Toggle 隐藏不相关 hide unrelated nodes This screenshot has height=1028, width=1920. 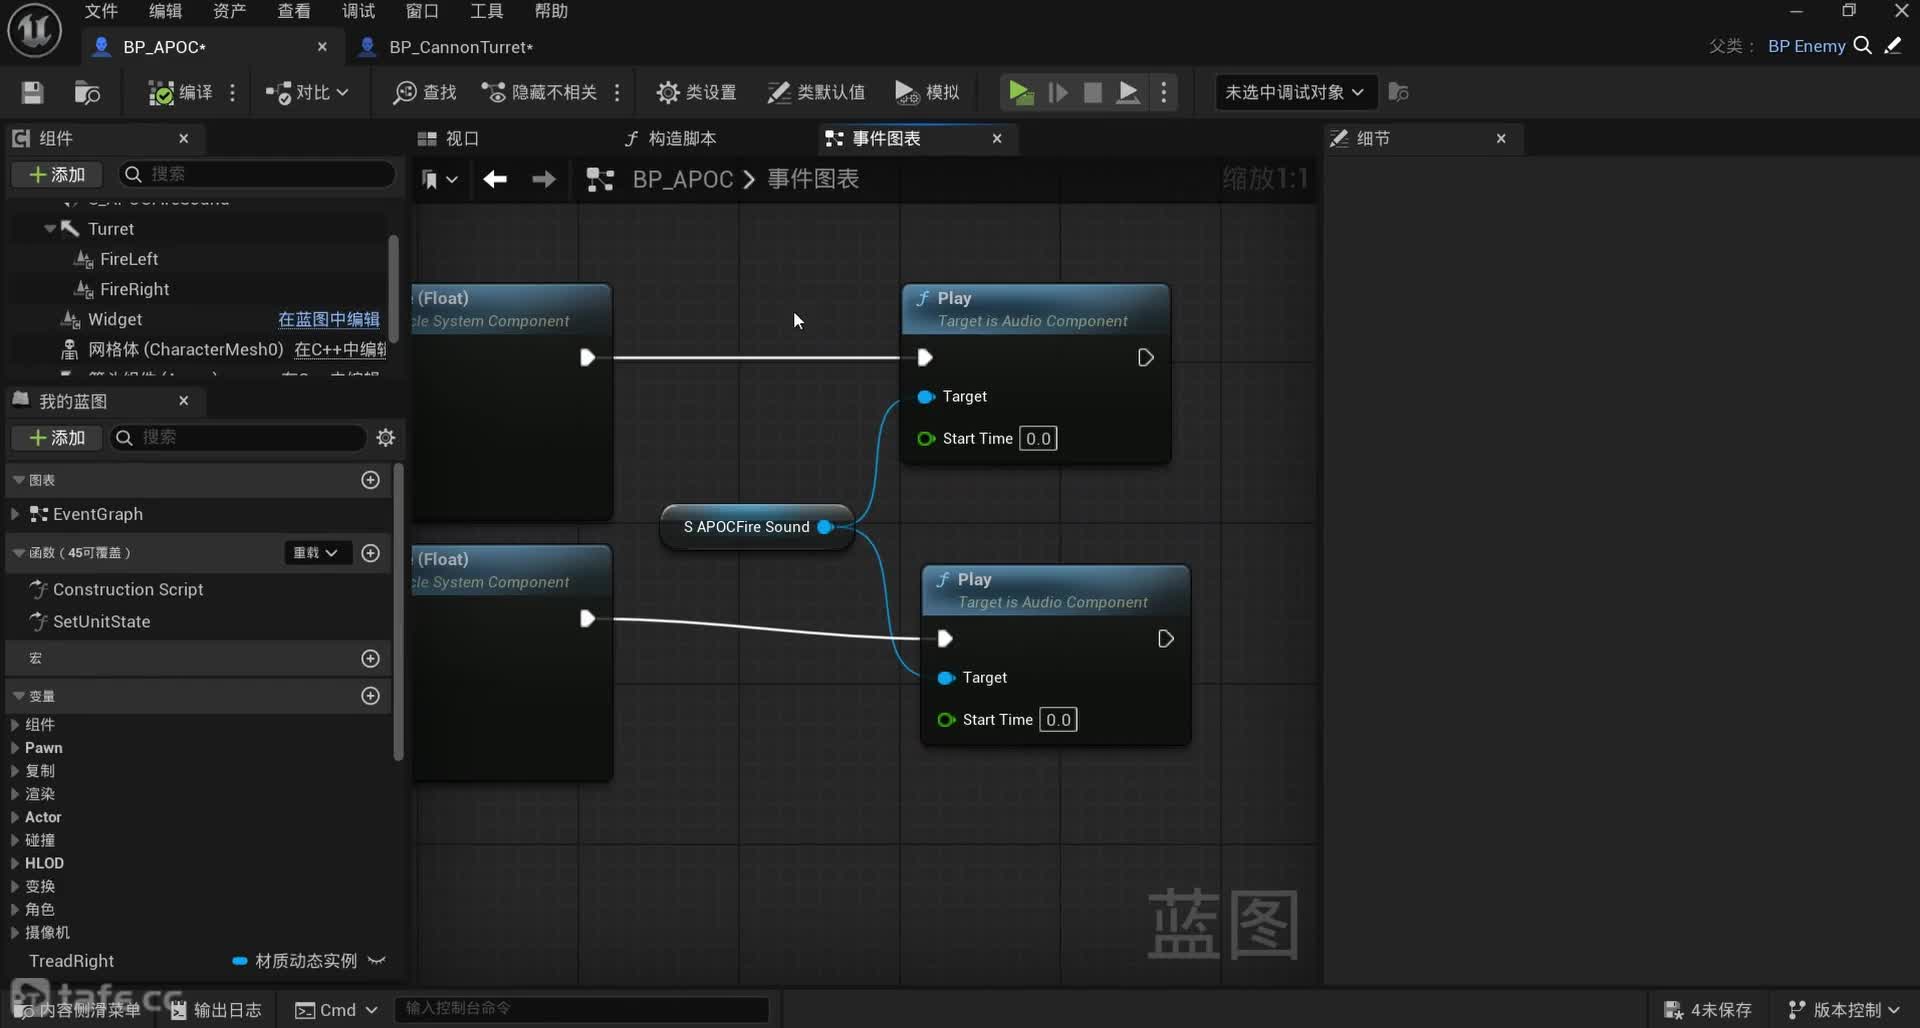pos(540,93)
